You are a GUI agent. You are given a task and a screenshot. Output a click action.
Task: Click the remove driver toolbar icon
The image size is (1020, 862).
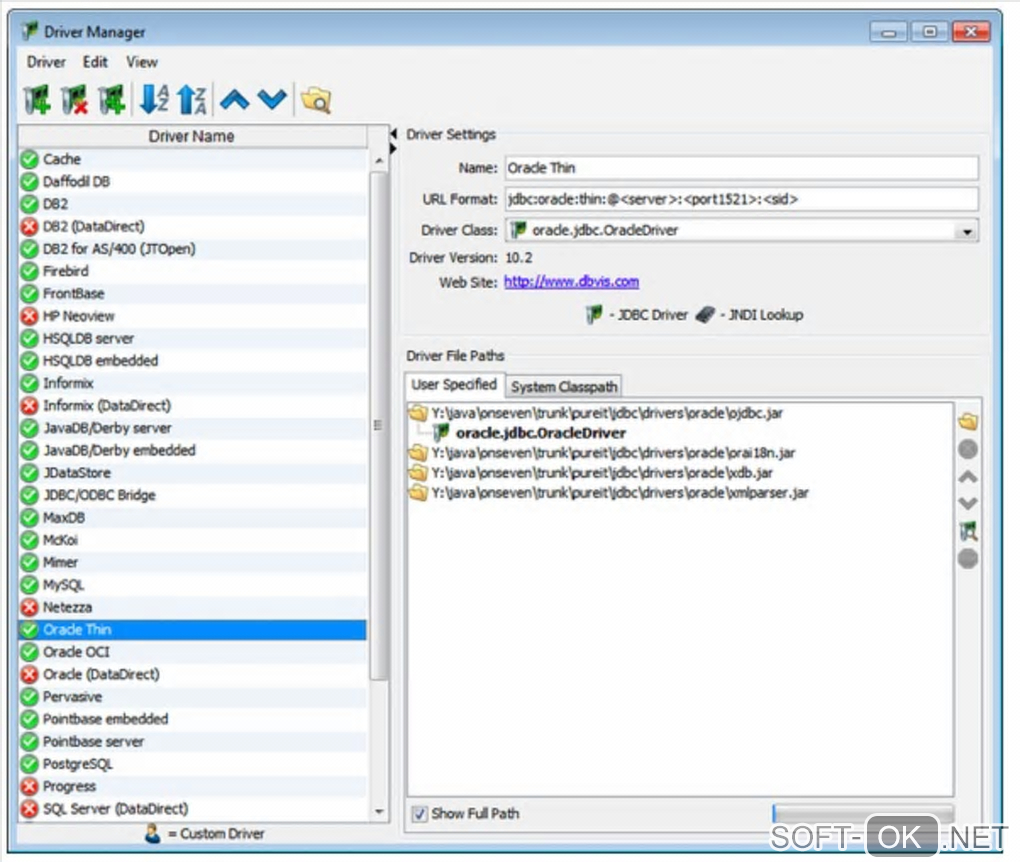pyautogui.click(x=74, y=100)
